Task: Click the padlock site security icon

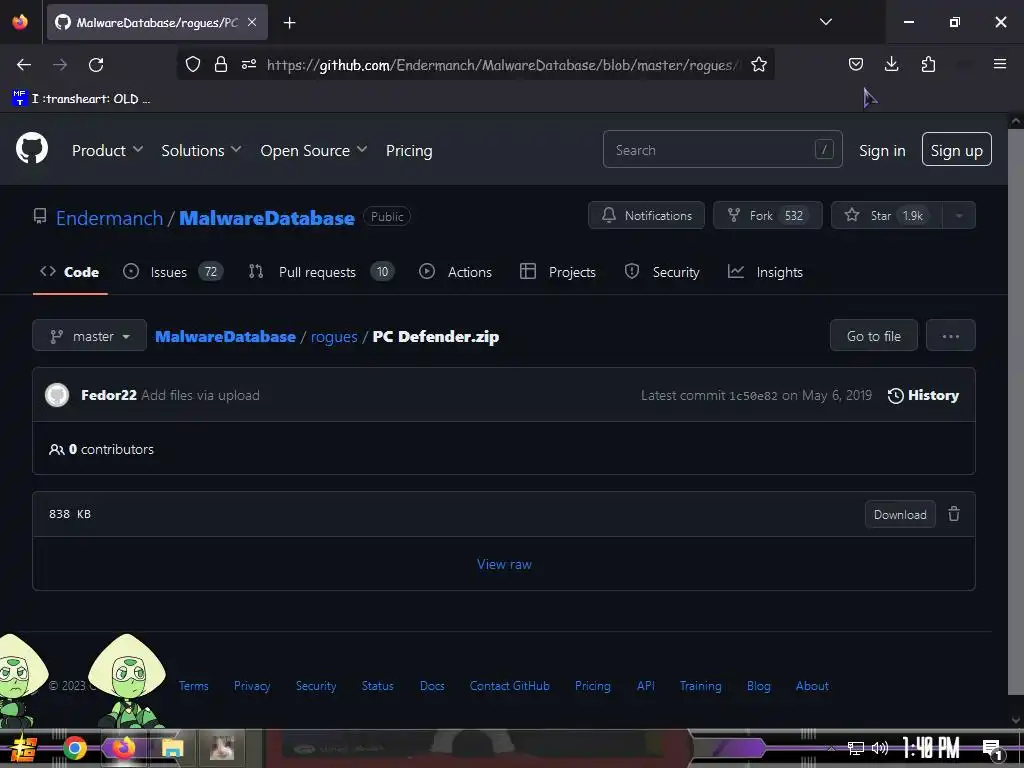Action: click(221, 64)
